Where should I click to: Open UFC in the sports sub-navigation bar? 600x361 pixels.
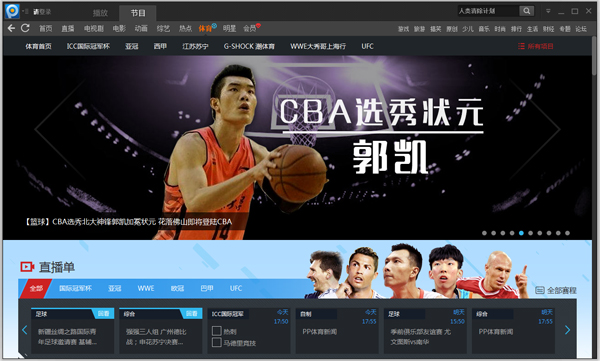click(x=367, y=46)
